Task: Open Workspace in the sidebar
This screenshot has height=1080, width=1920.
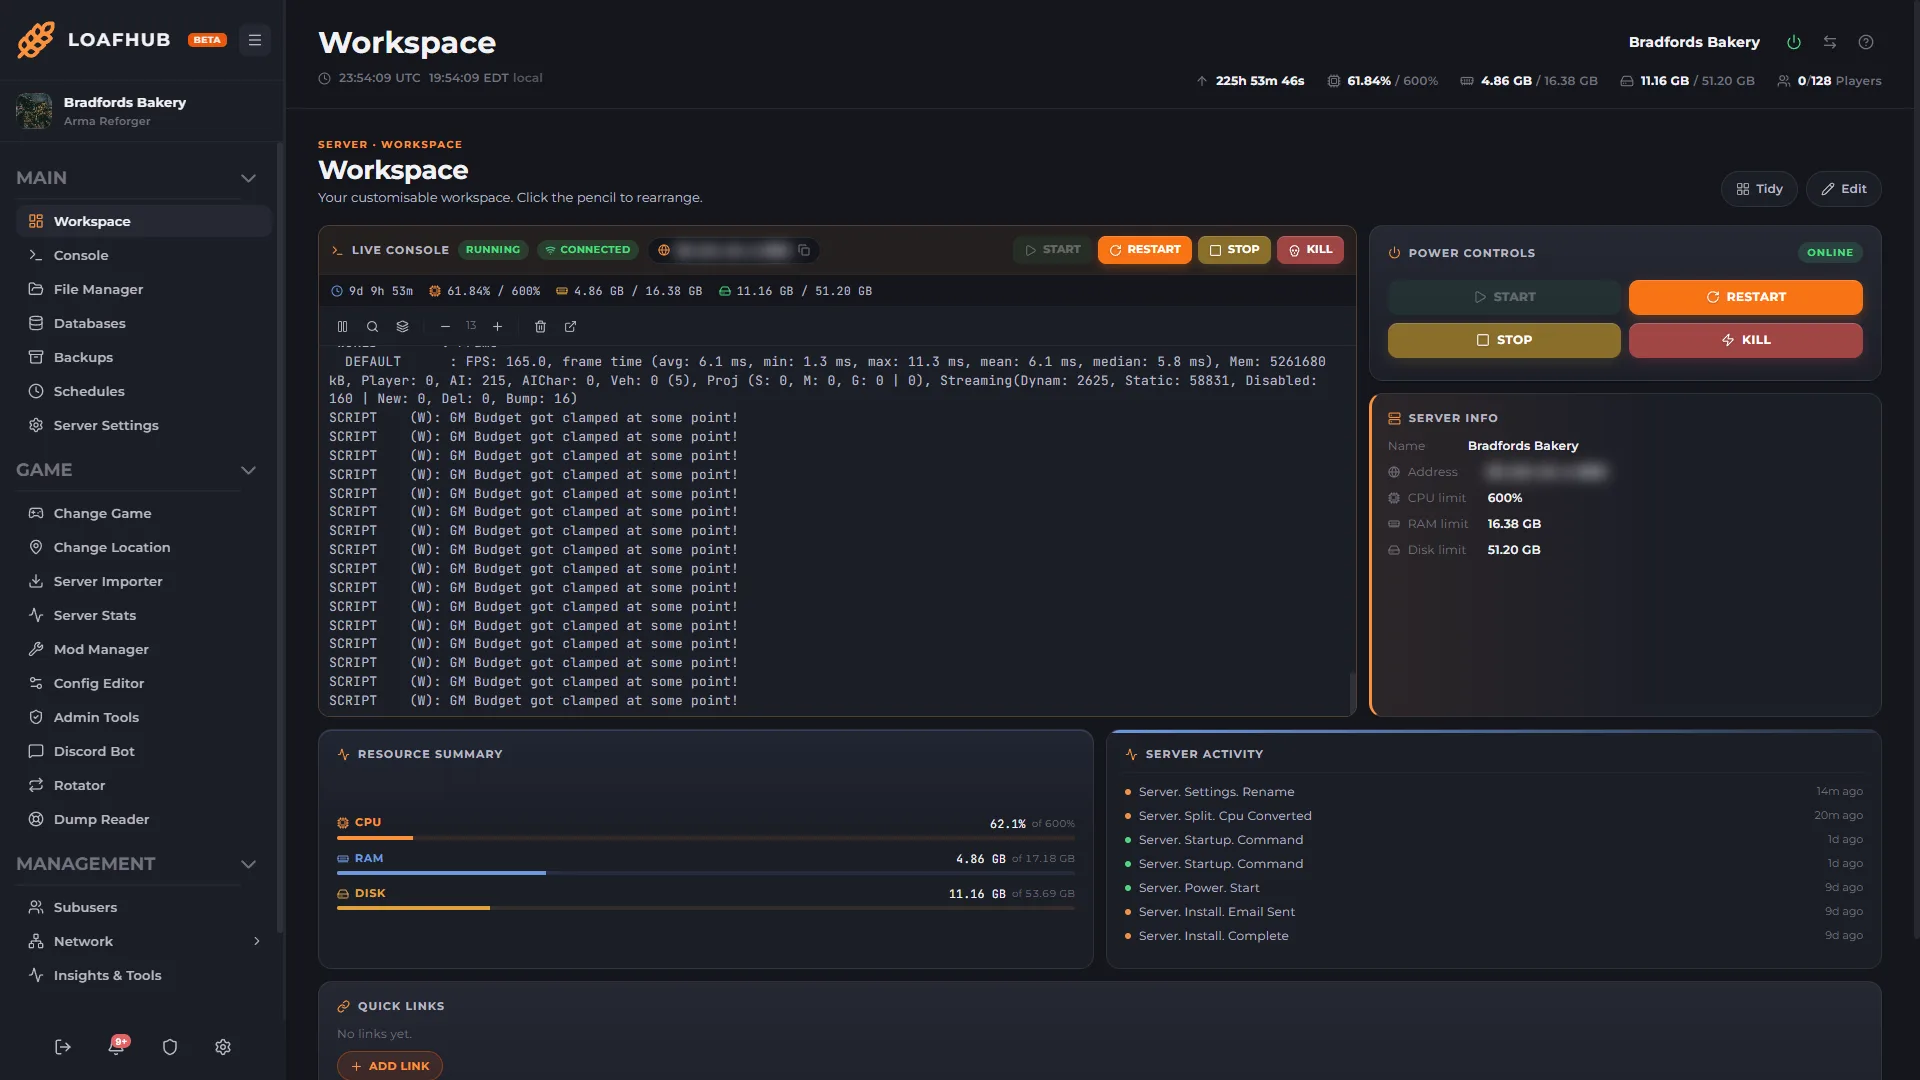Action: tap(143, 221)
